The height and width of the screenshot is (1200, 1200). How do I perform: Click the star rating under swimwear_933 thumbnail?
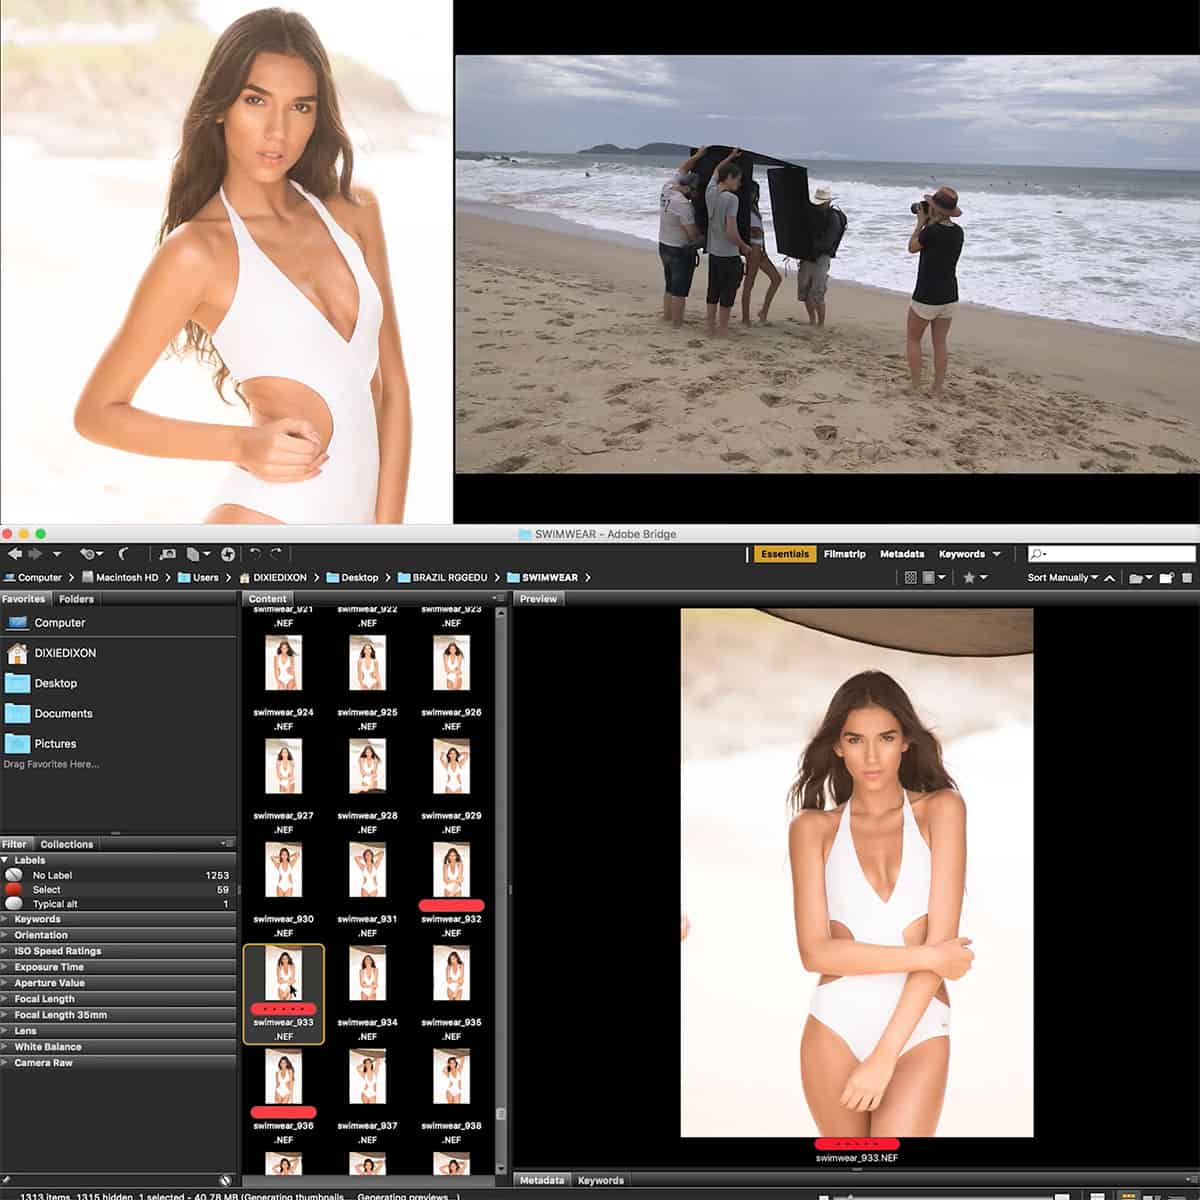click(x=283, y=1007)
